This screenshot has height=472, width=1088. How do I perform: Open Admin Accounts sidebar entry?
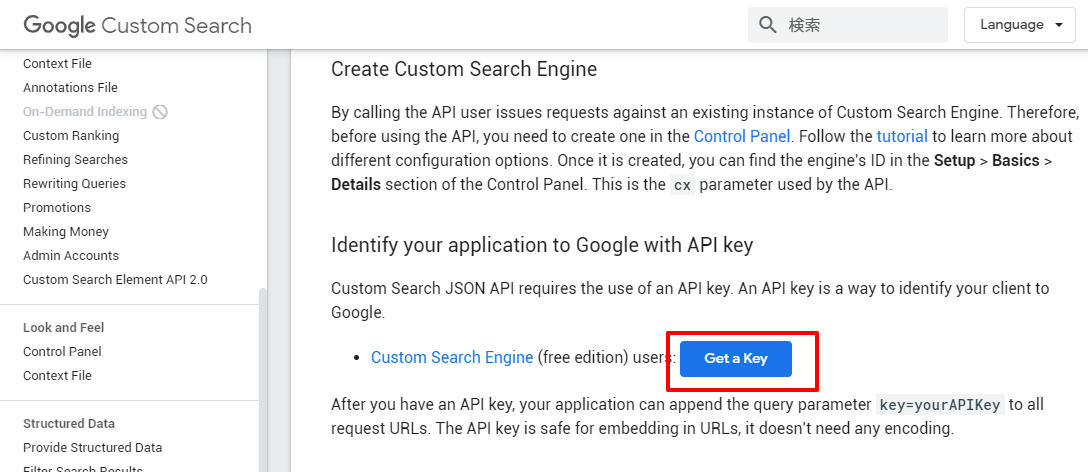71,256
